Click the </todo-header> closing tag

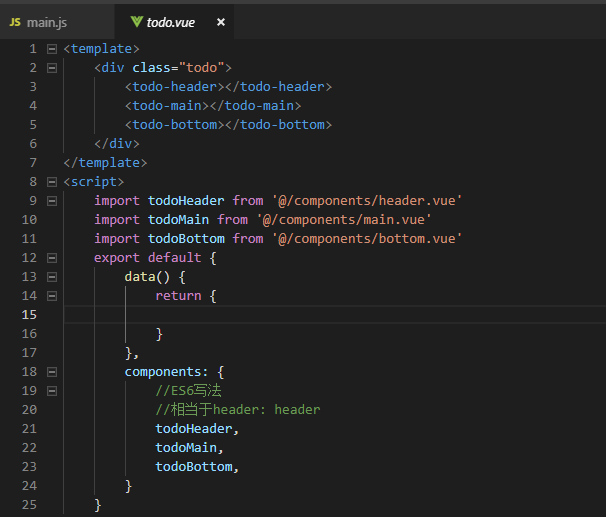pyautogui.click(x=278, y=87)
